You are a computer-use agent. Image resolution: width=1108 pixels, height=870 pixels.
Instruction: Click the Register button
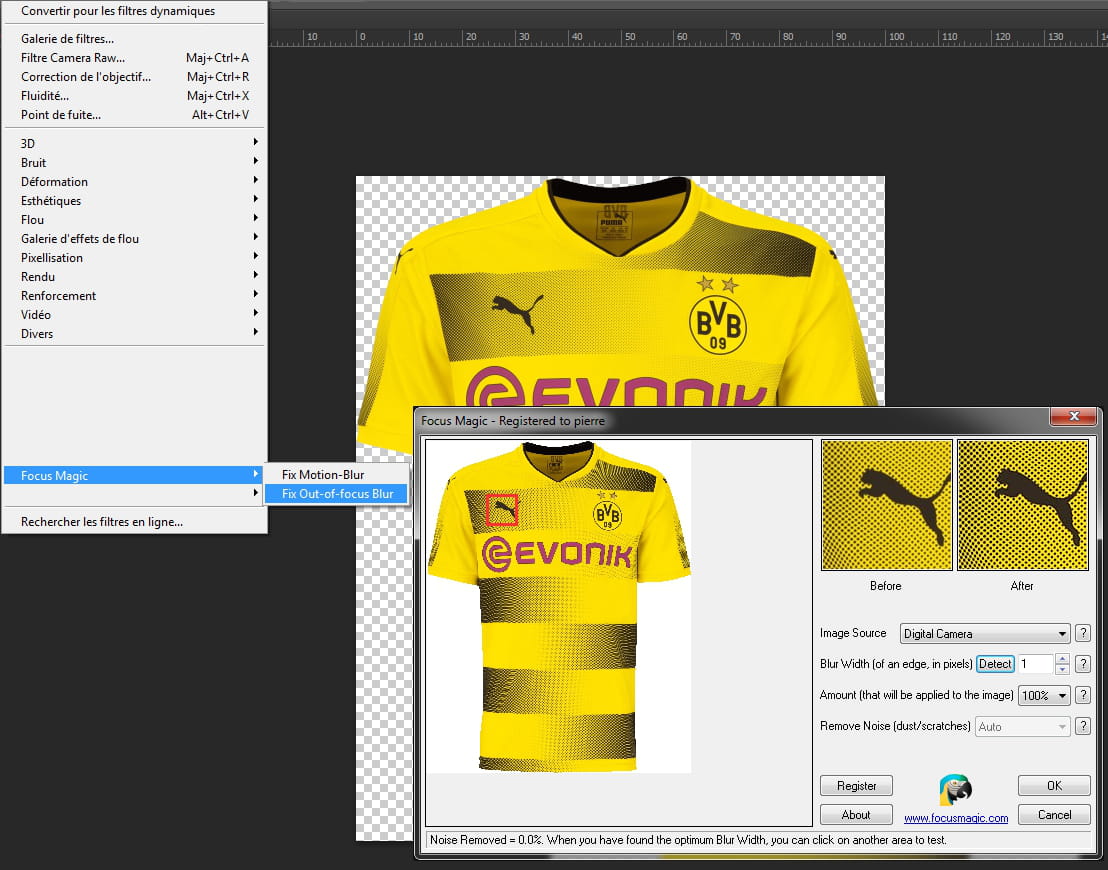[x=856, y=786]
